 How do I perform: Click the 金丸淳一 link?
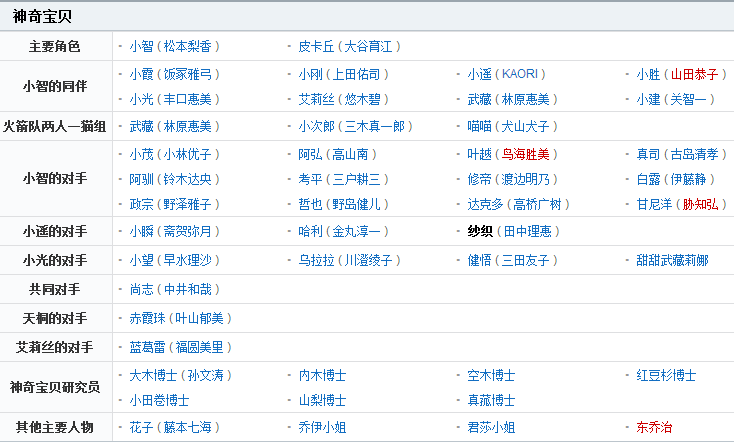pyautogui.click(x=356, y=231)
